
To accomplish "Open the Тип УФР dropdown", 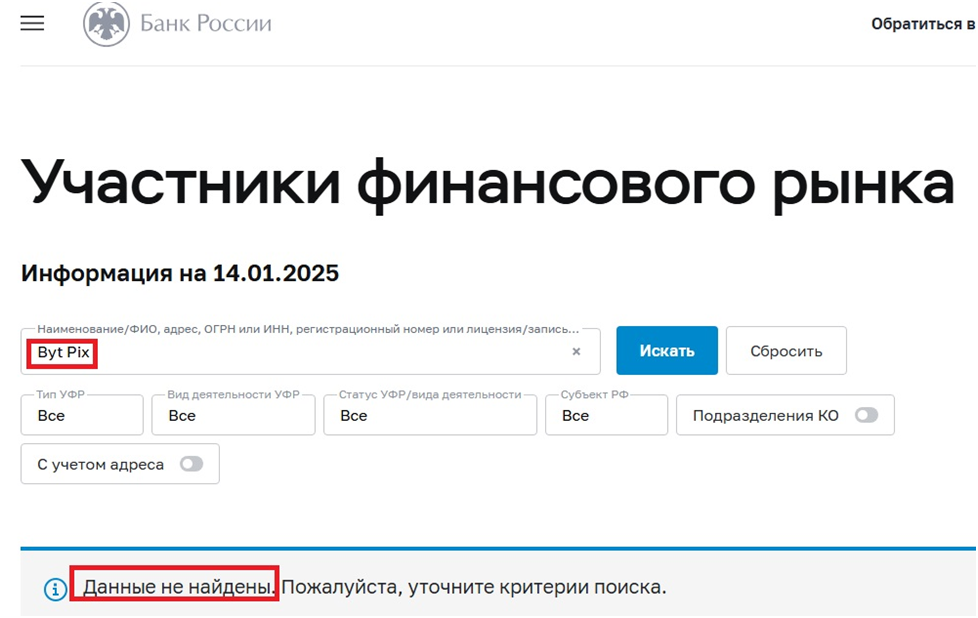I will coord(82,415).
